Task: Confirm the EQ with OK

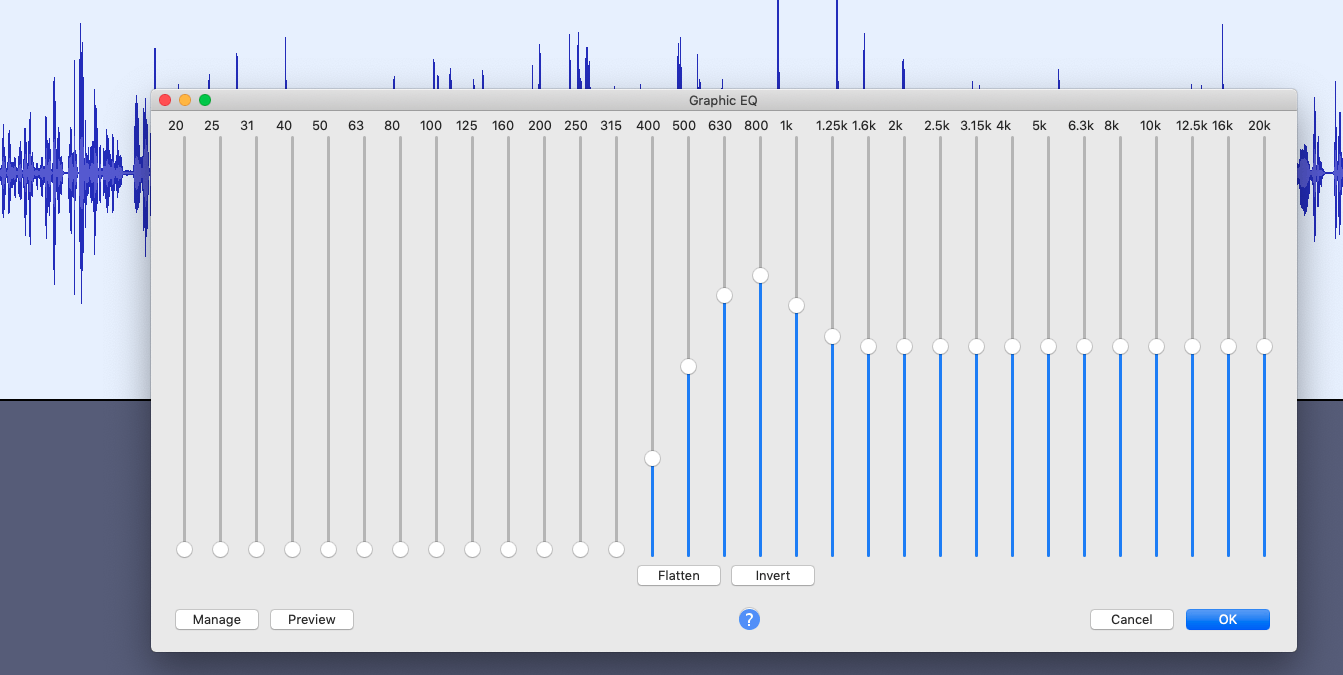Action: click(x=1228, y=620)
